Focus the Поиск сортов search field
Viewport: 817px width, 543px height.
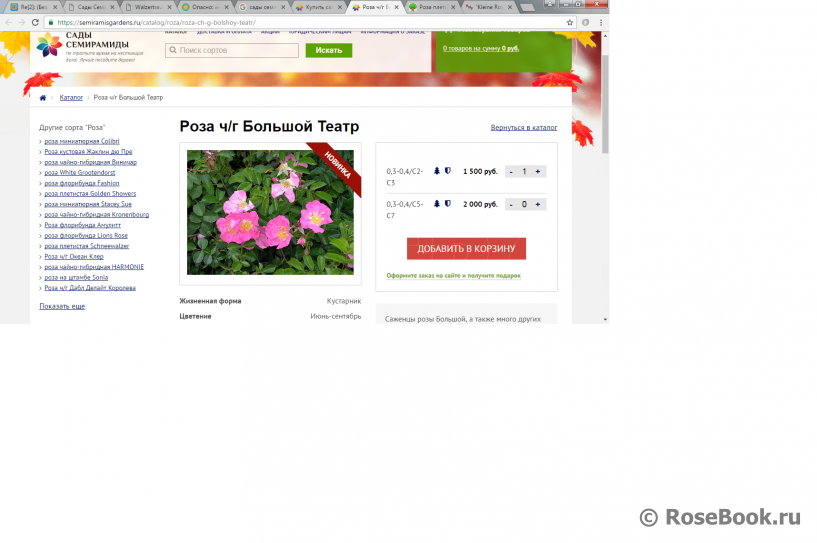pos(232,50)
